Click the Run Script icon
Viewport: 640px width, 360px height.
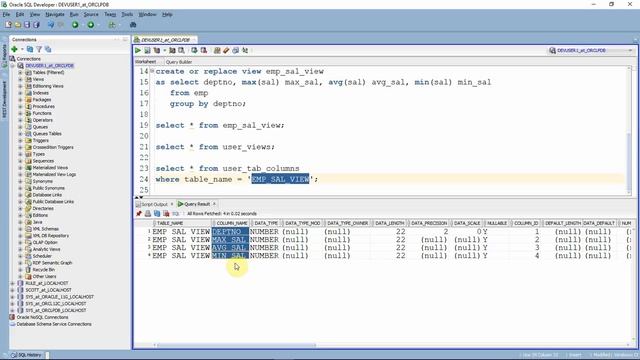tap(147, 51)
